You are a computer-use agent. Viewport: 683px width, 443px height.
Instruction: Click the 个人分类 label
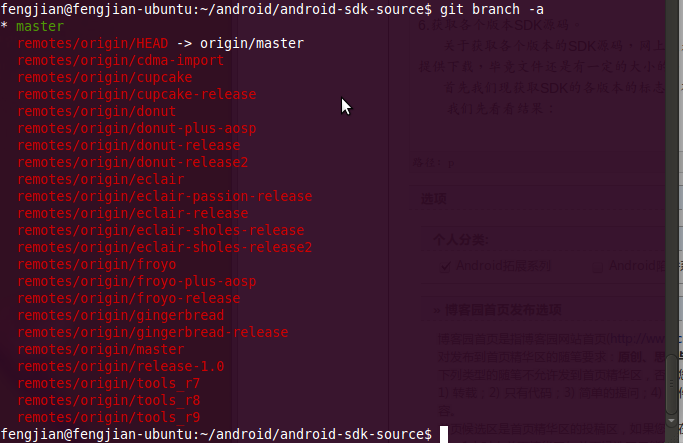coord(457,240)
